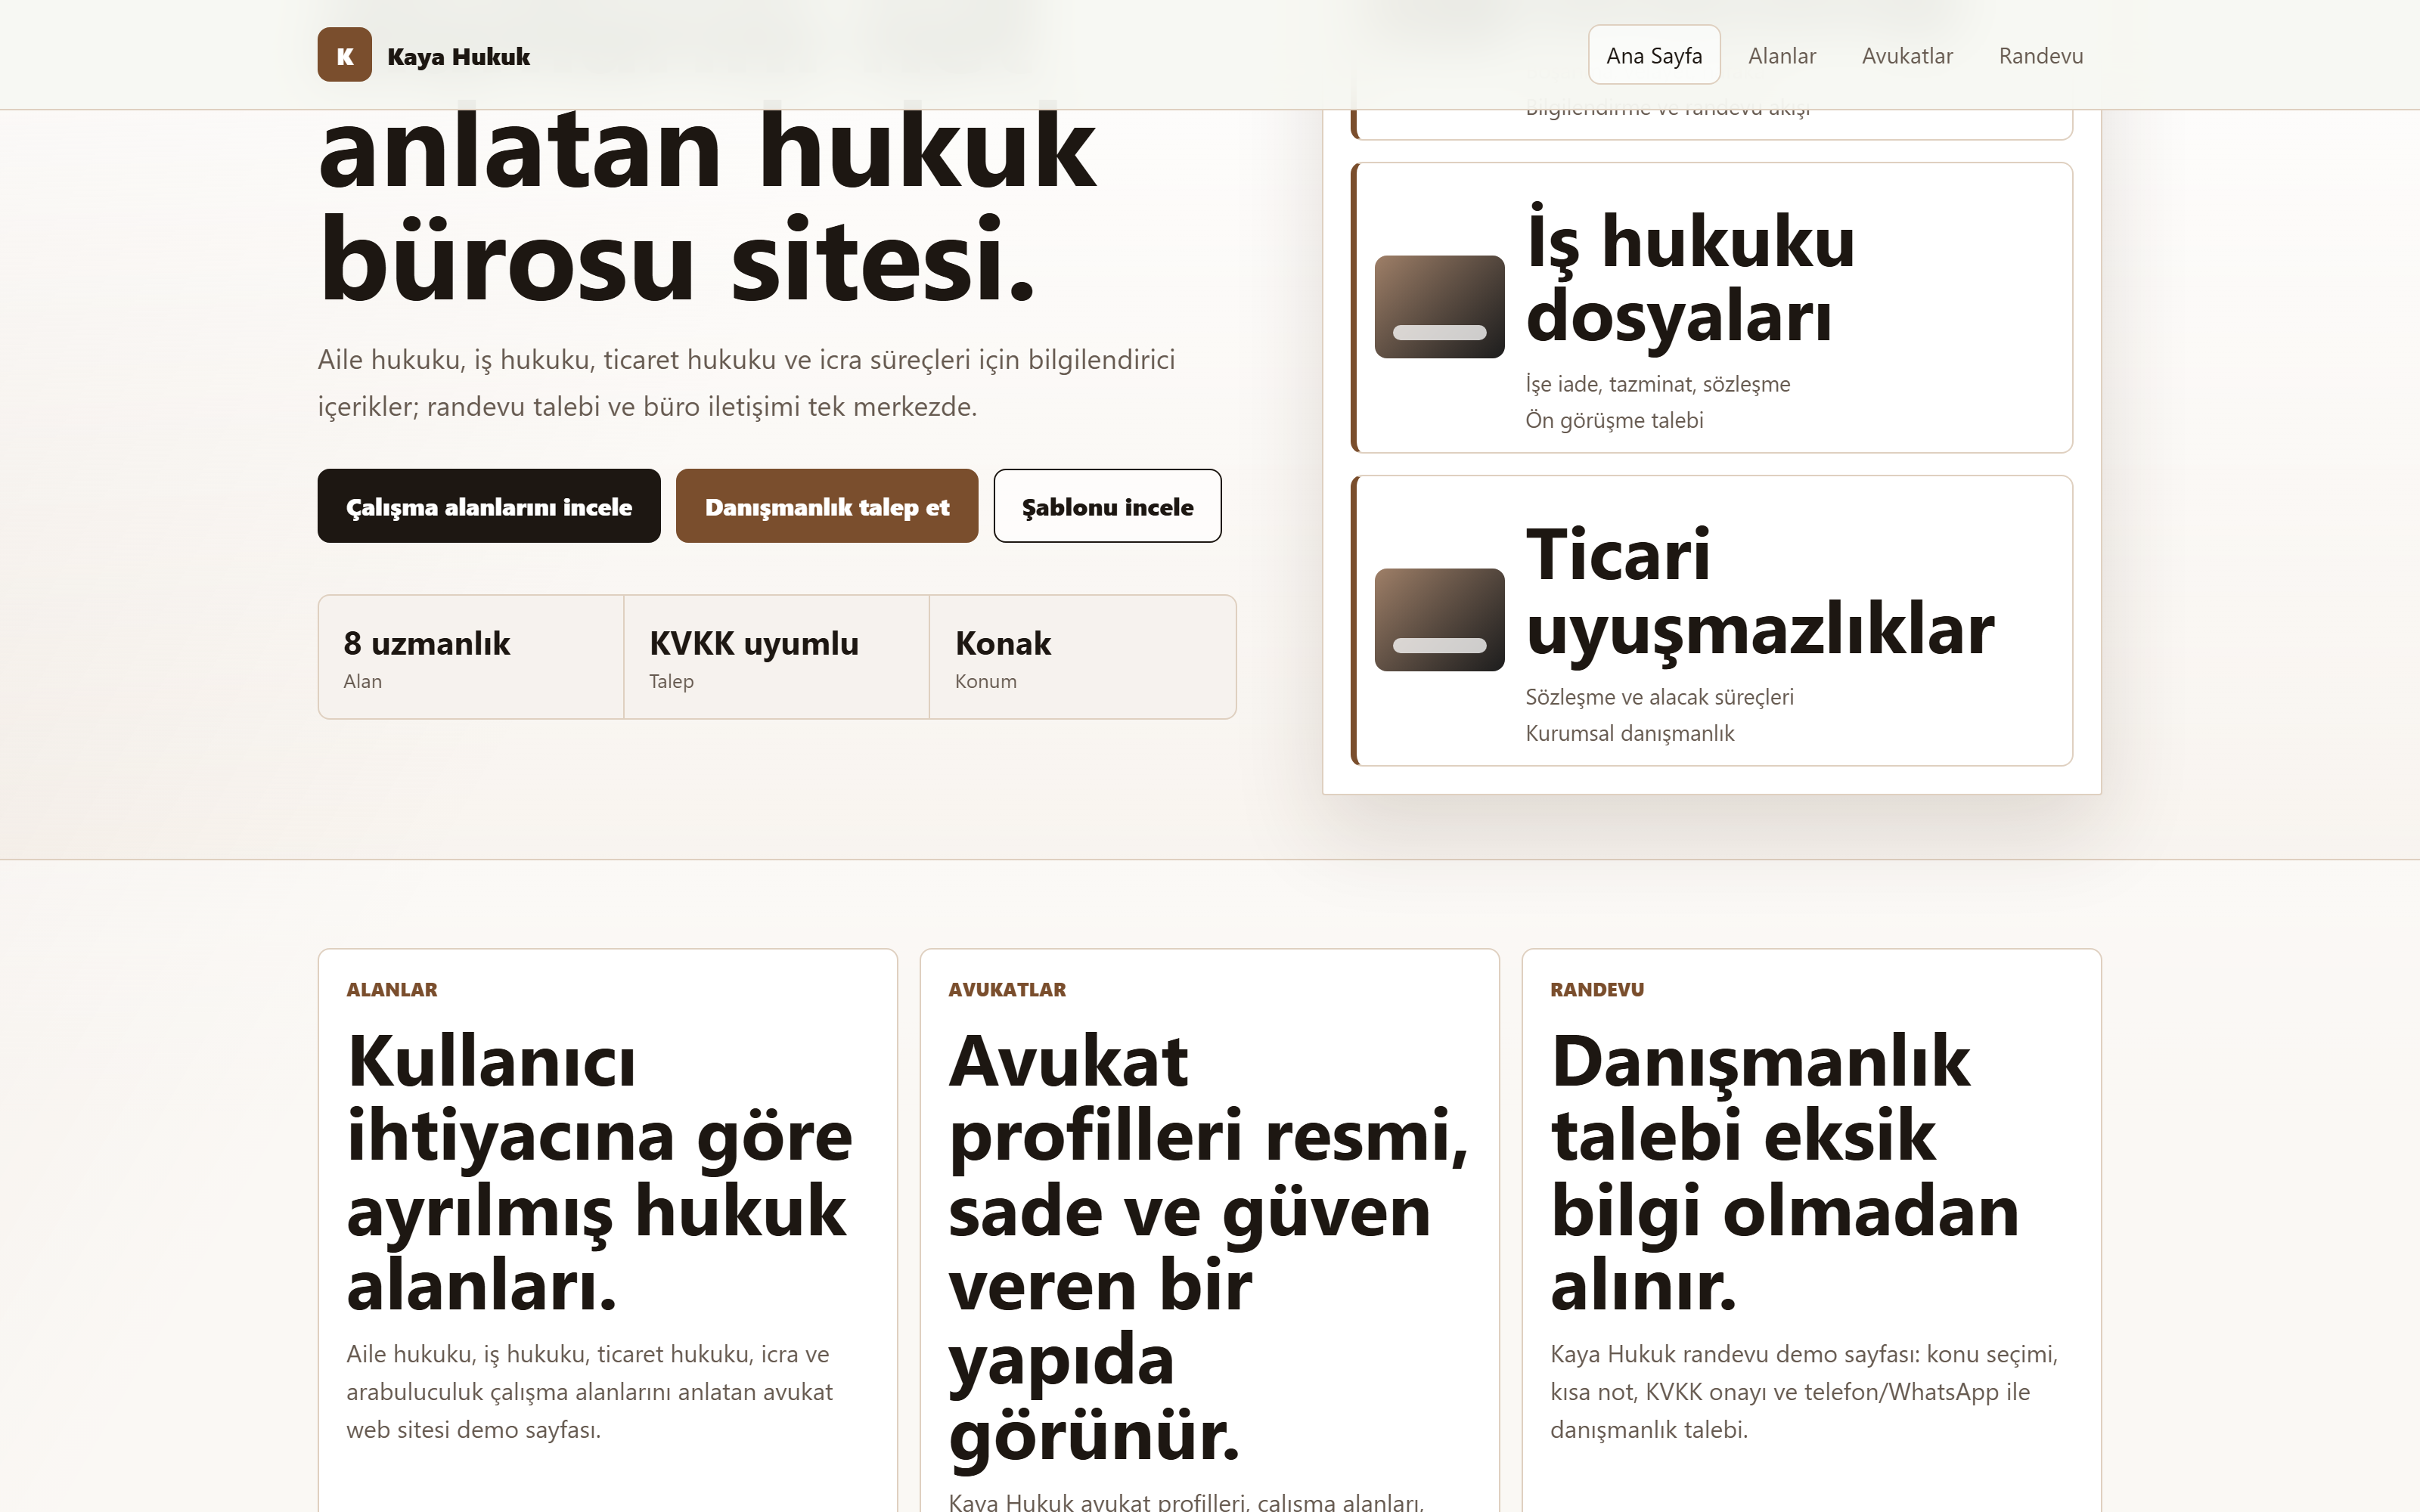Click the text 'Kurumsal danışmanlık'

point(1630,733)
